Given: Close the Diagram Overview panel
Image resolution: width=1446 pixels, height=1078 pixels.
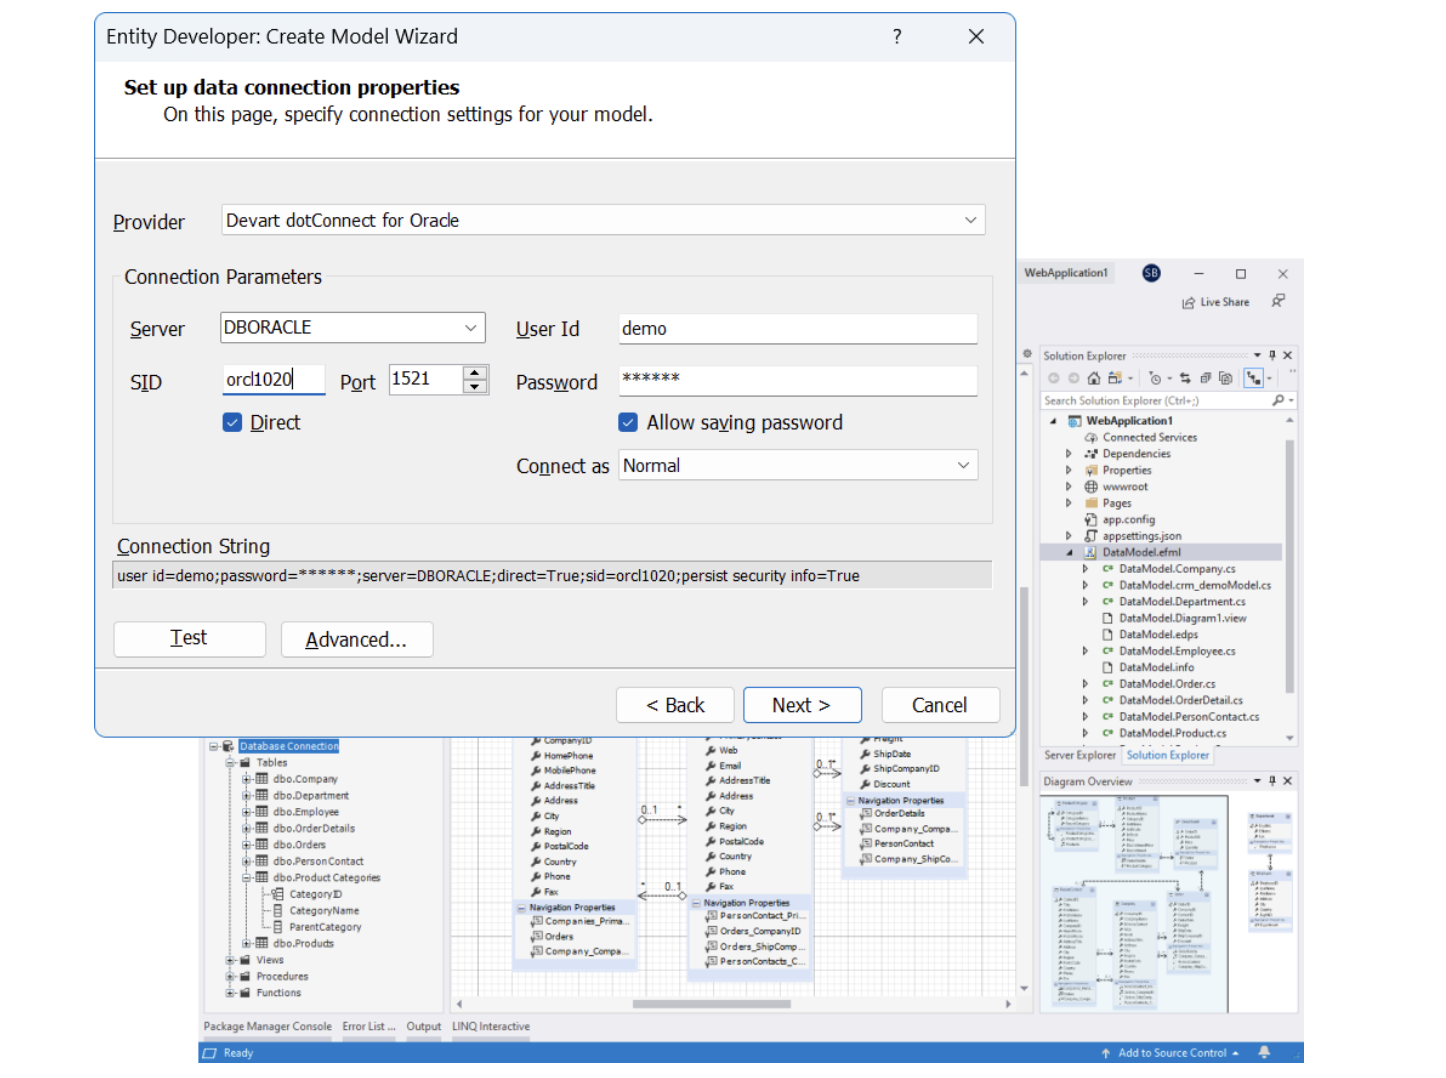Looking at the screenshot, I should [1288, 781].
